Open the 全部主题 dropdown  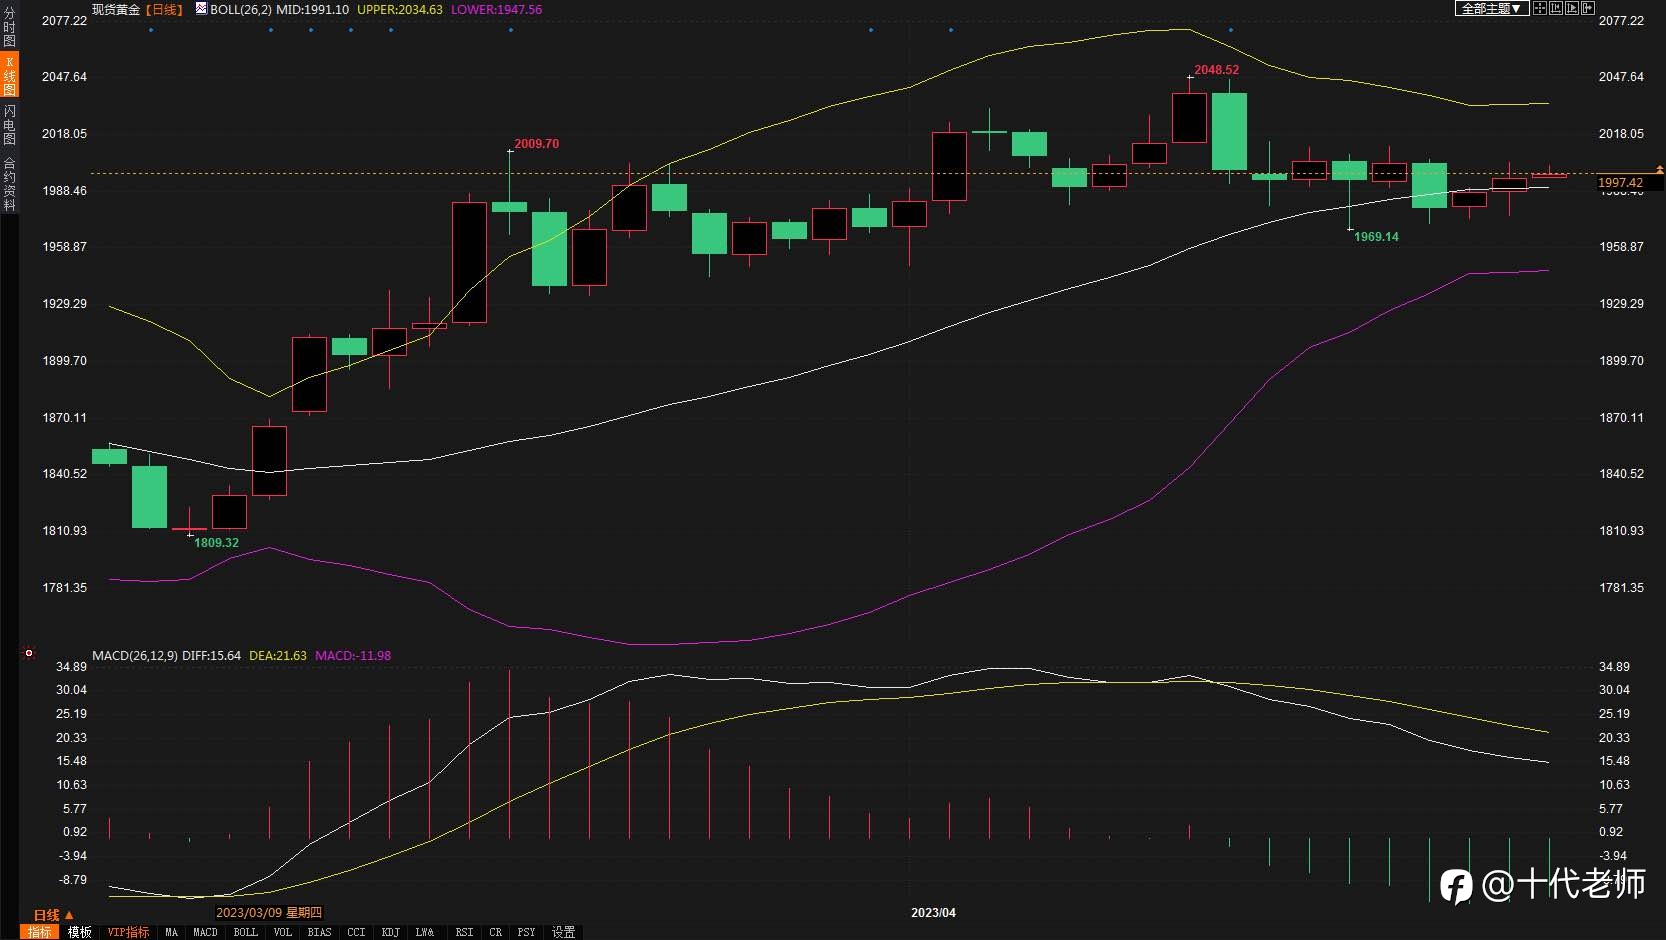(1491, 8)
